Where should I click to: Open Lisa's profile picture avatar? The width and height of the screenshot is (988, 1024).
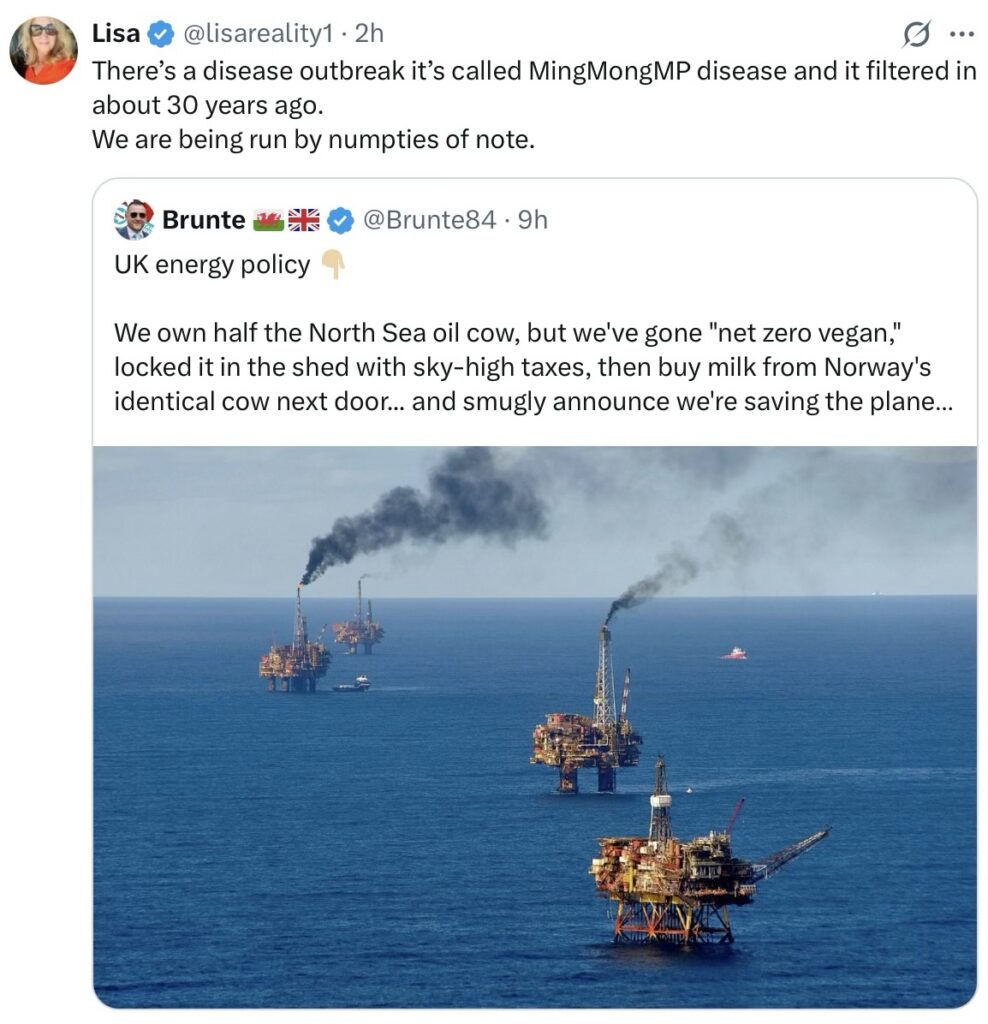pyautogui.click(x=43, y=50)
